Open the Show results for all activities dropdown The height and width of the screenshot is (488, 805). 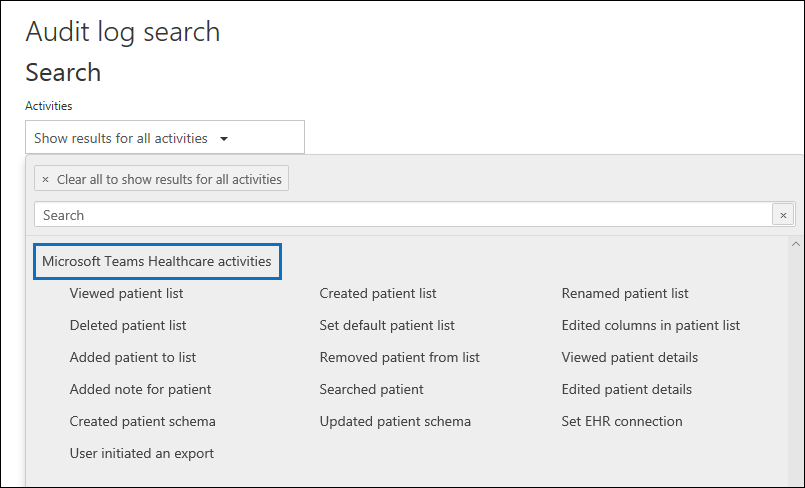pyautogui.click(x=164, y=138)
